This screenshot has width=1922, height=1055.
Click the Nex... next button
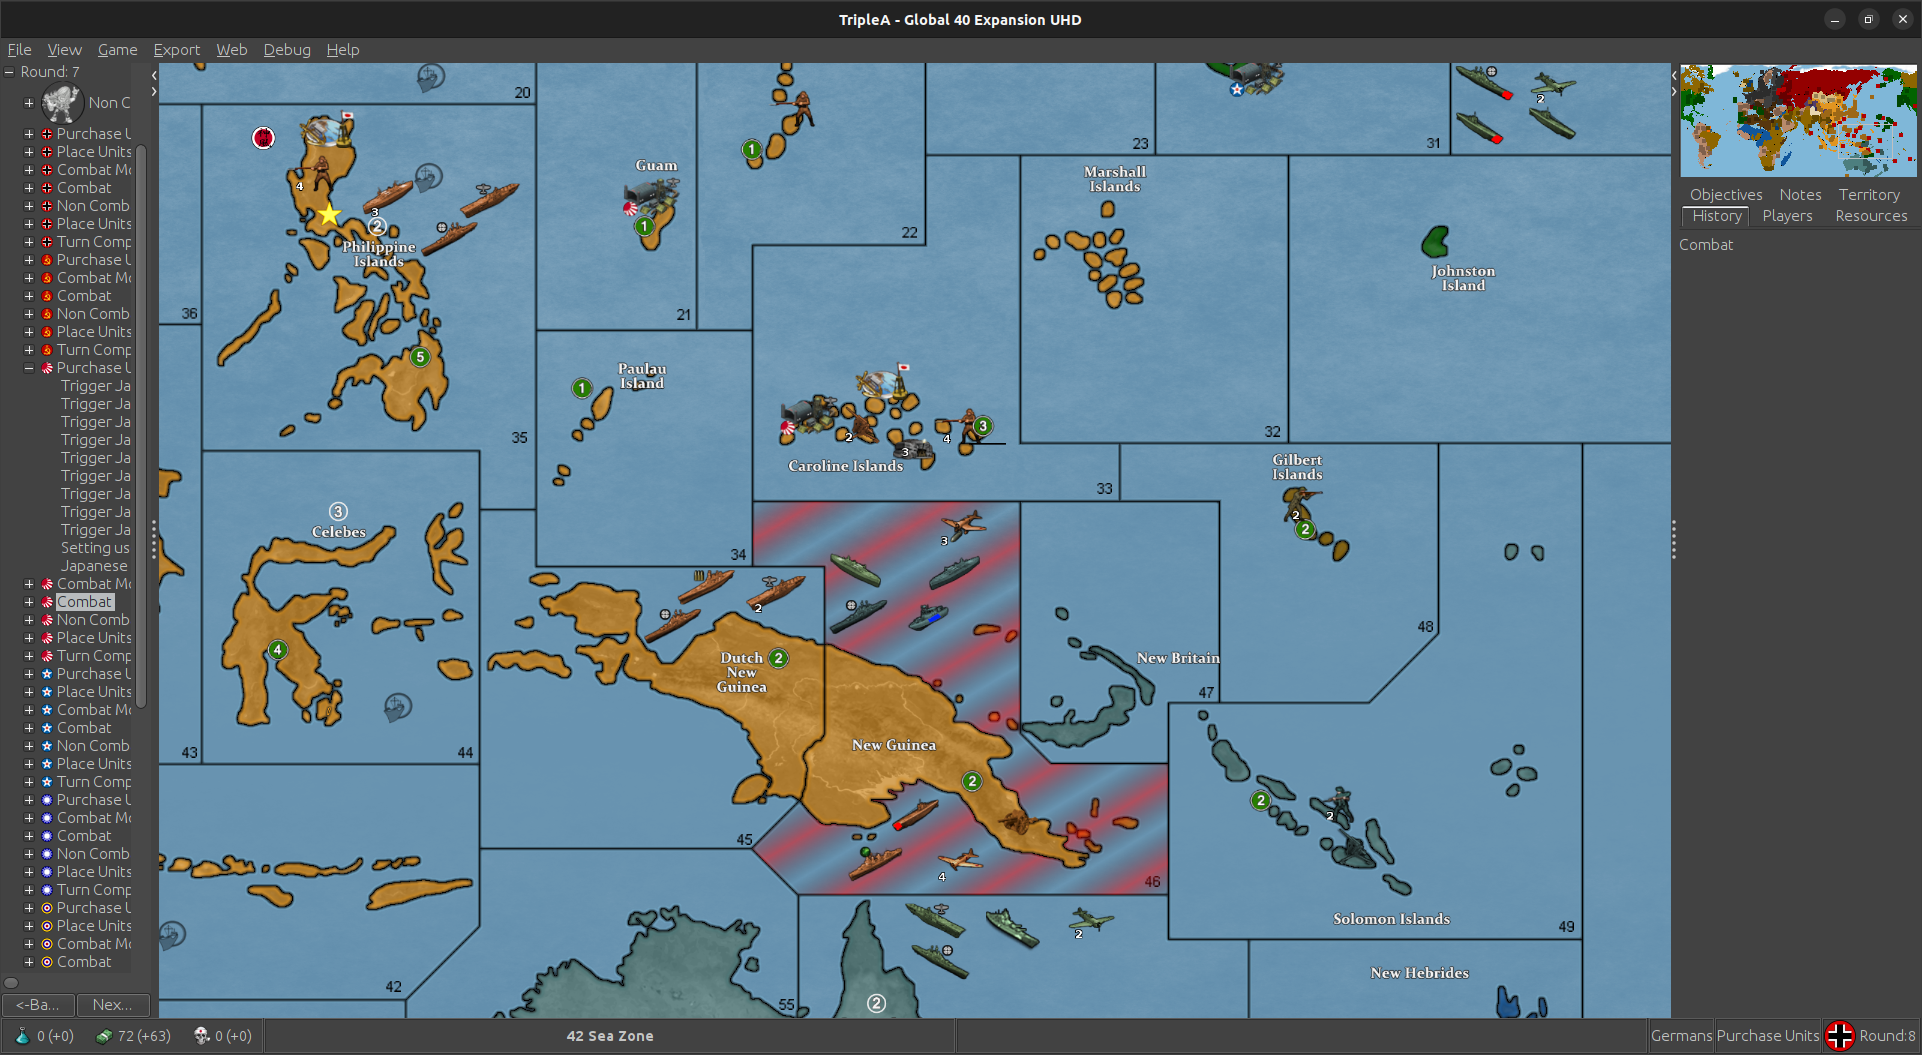tap(113, 1005)
